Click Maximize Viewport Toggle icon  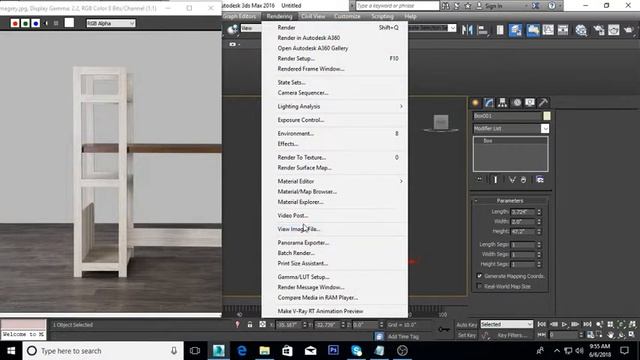(632, 335)
